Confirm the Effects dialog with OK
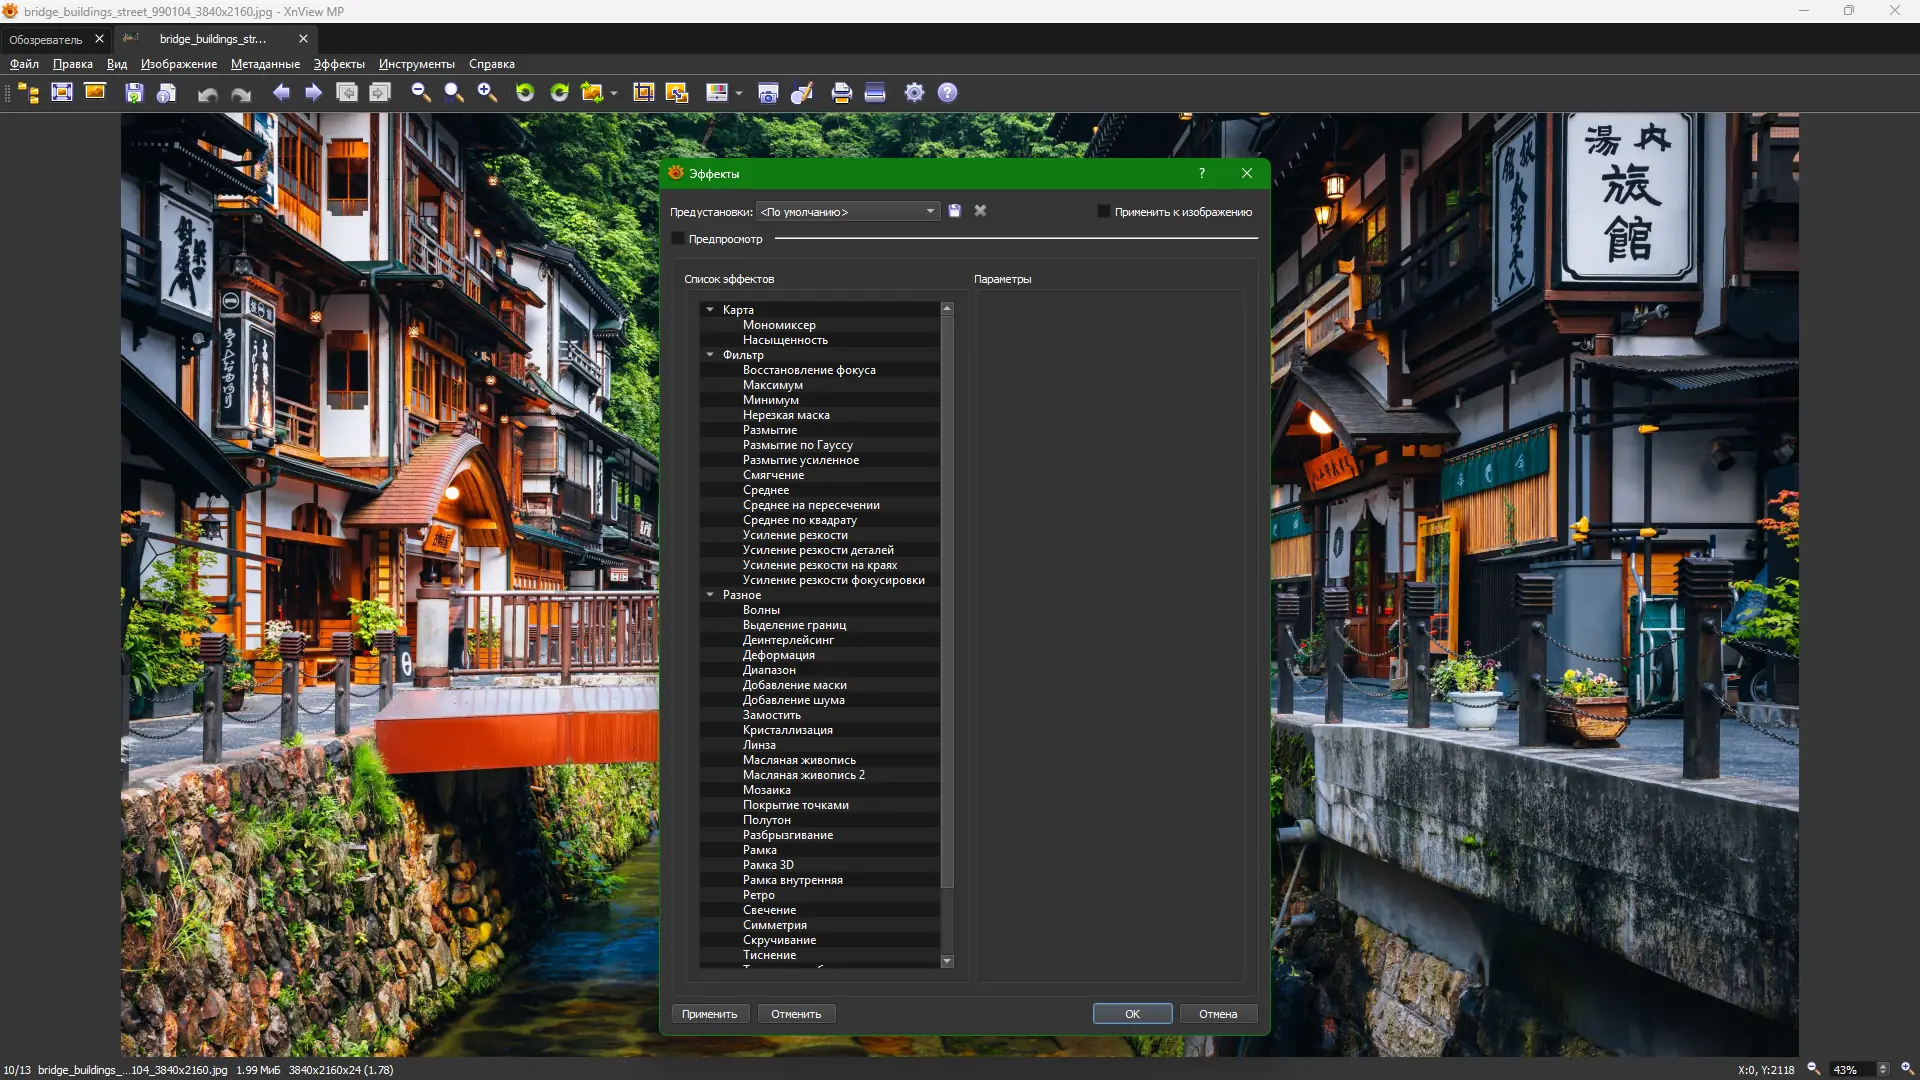Viewport: 1920px width, 1080px height. coord(1131,1013)
